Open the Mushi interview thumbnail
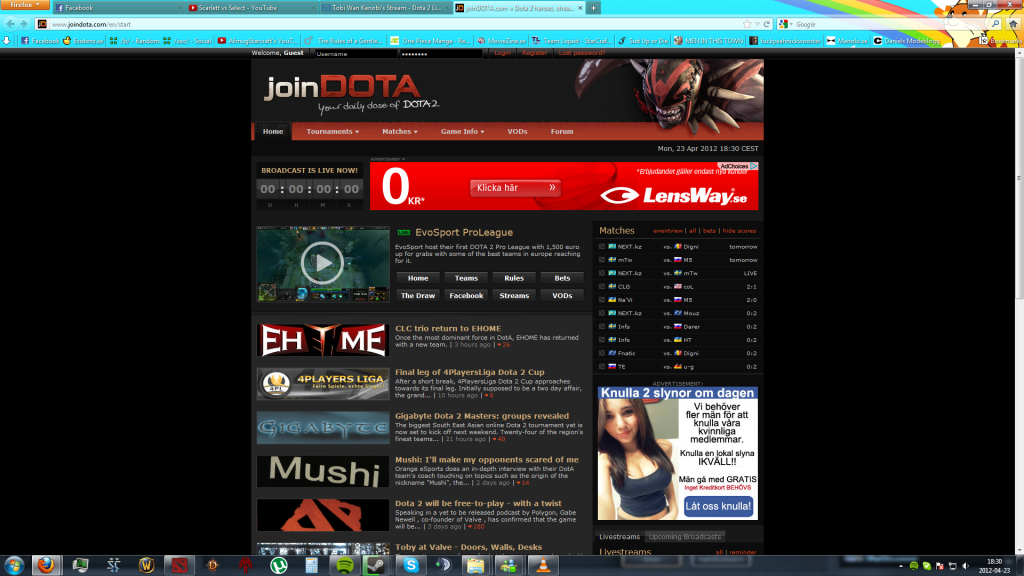 coord(323,472)
